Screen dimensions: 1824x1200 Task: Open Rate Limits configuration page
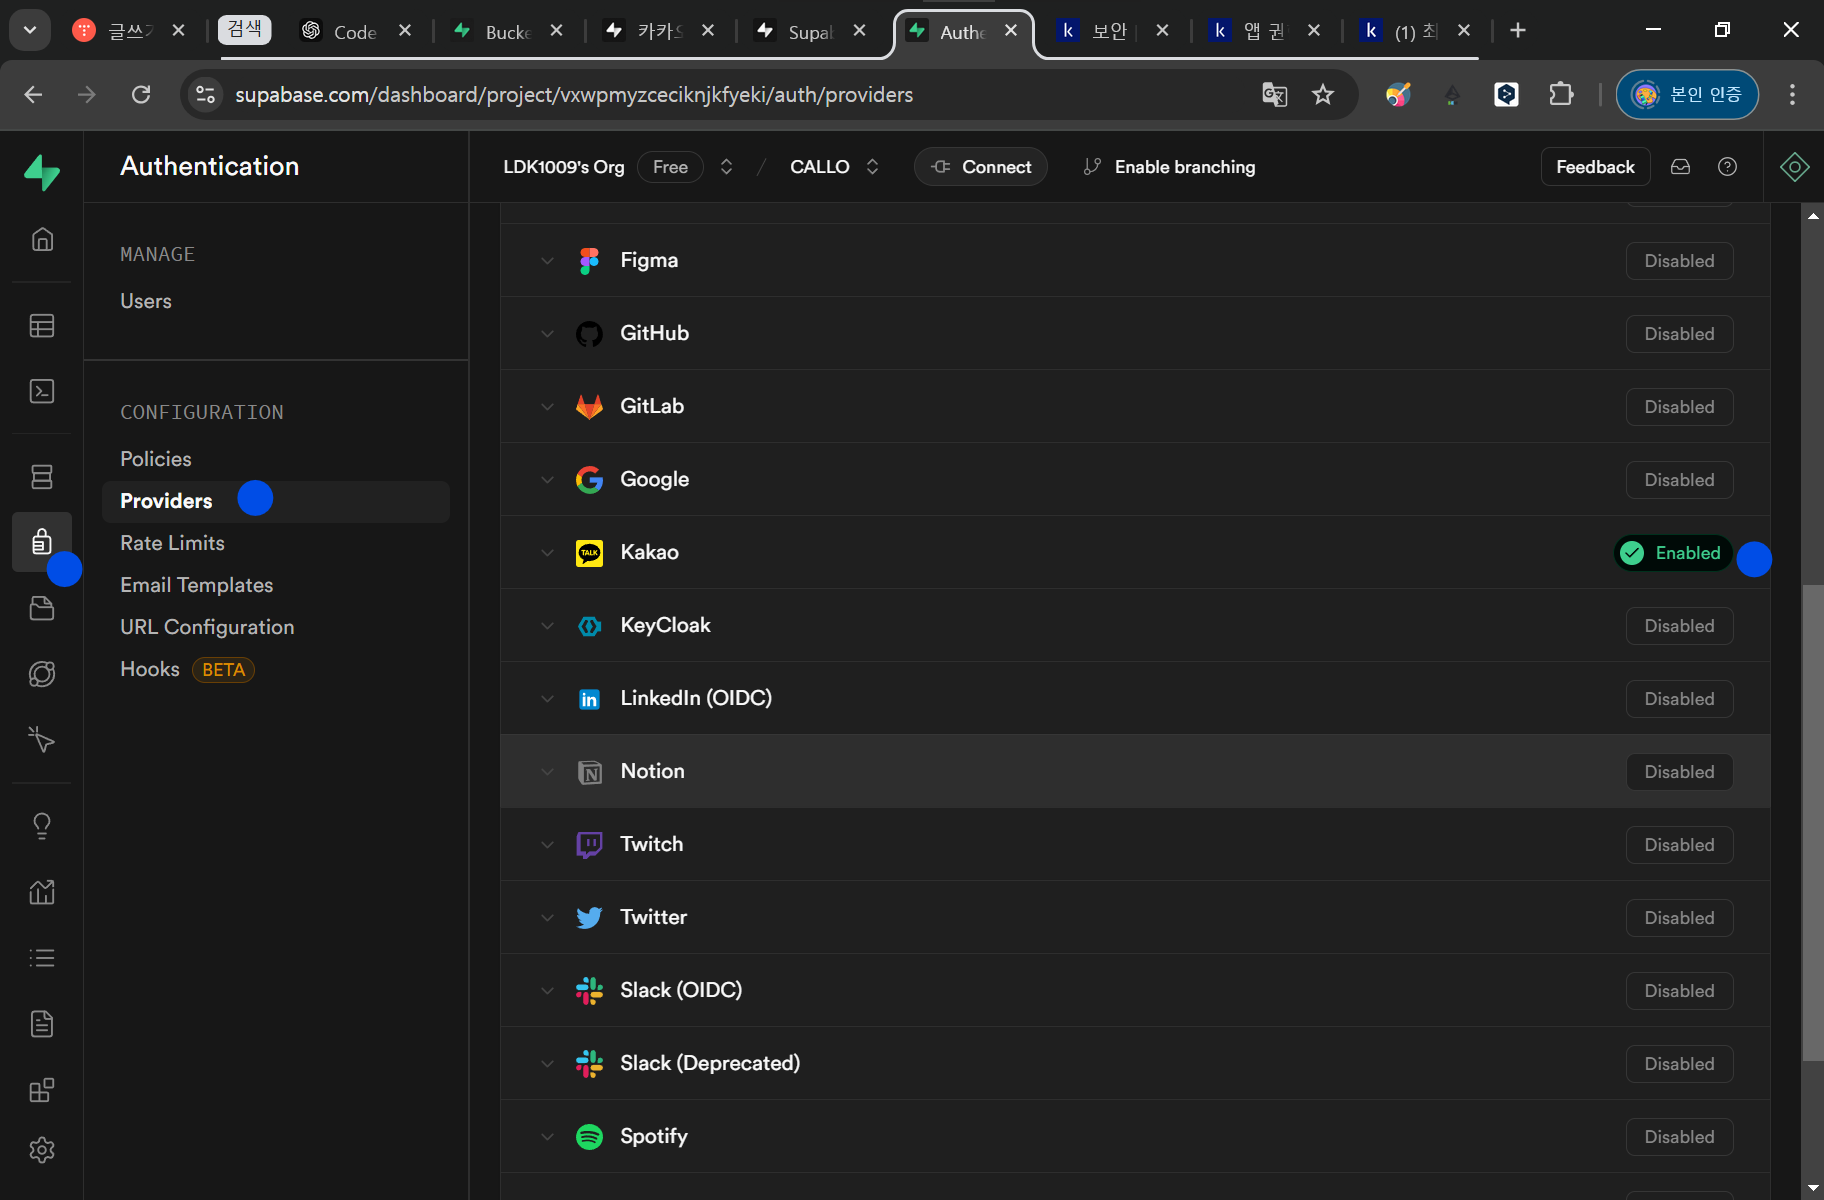pos(172,543)
